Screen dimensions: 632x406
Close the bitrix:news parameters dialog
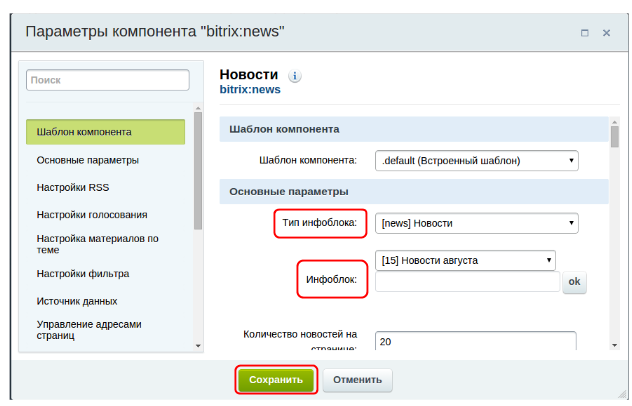tap(606, 33)
